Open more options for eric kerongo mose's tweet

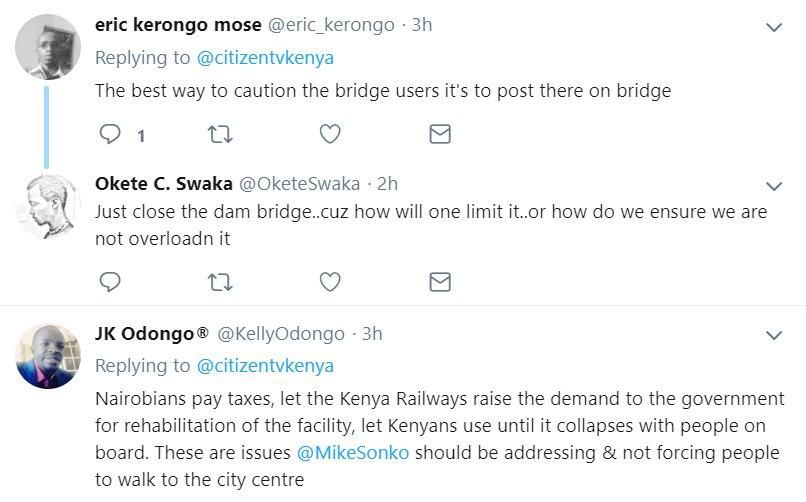(772, 26)
